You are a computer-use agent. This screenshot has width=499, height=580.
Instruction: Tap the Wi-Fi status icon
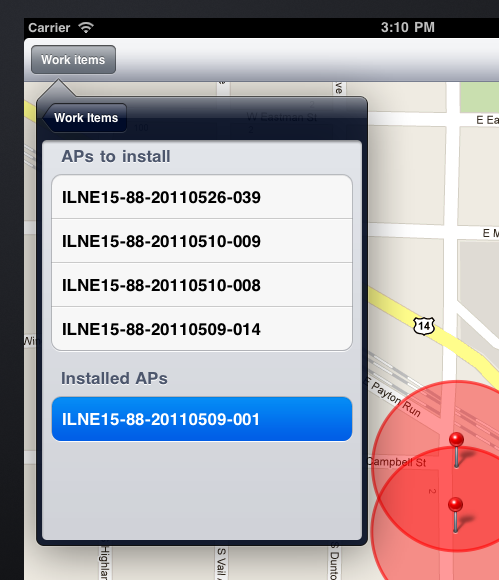[86, 27]
